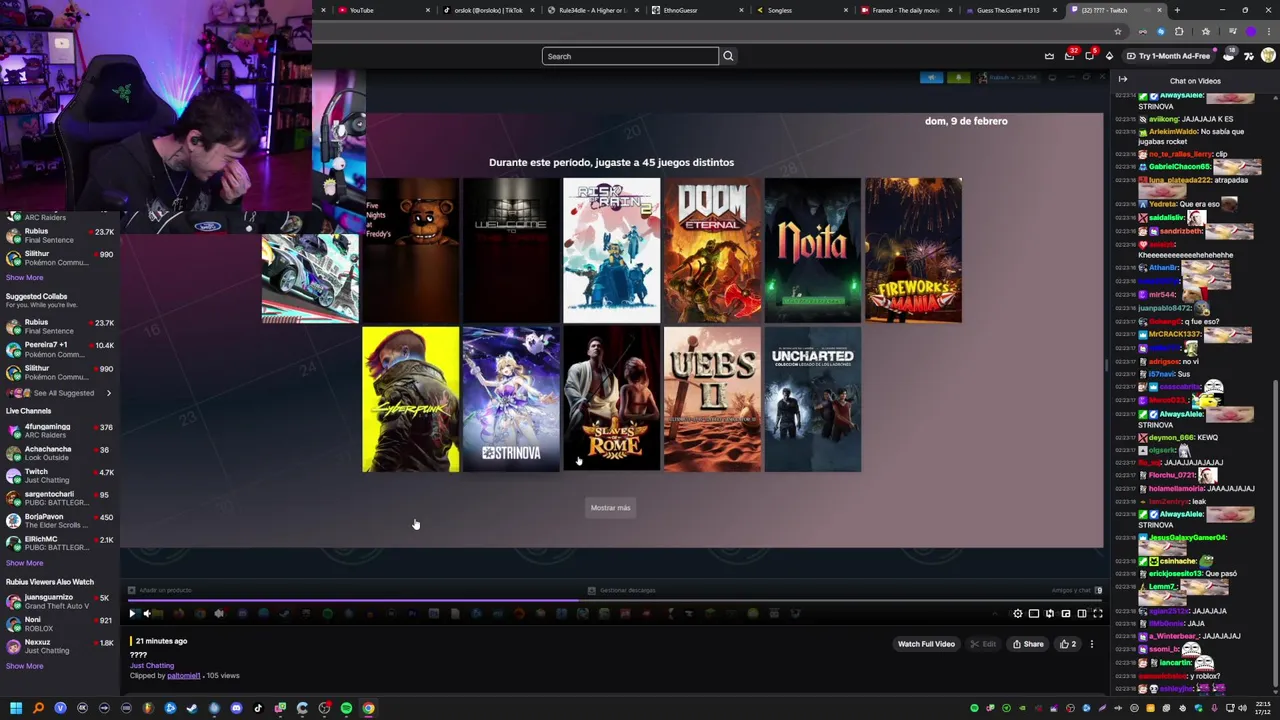Play the clip with the play button
Viewport: 1280px width, 720px height.
[x=132, y=614]
